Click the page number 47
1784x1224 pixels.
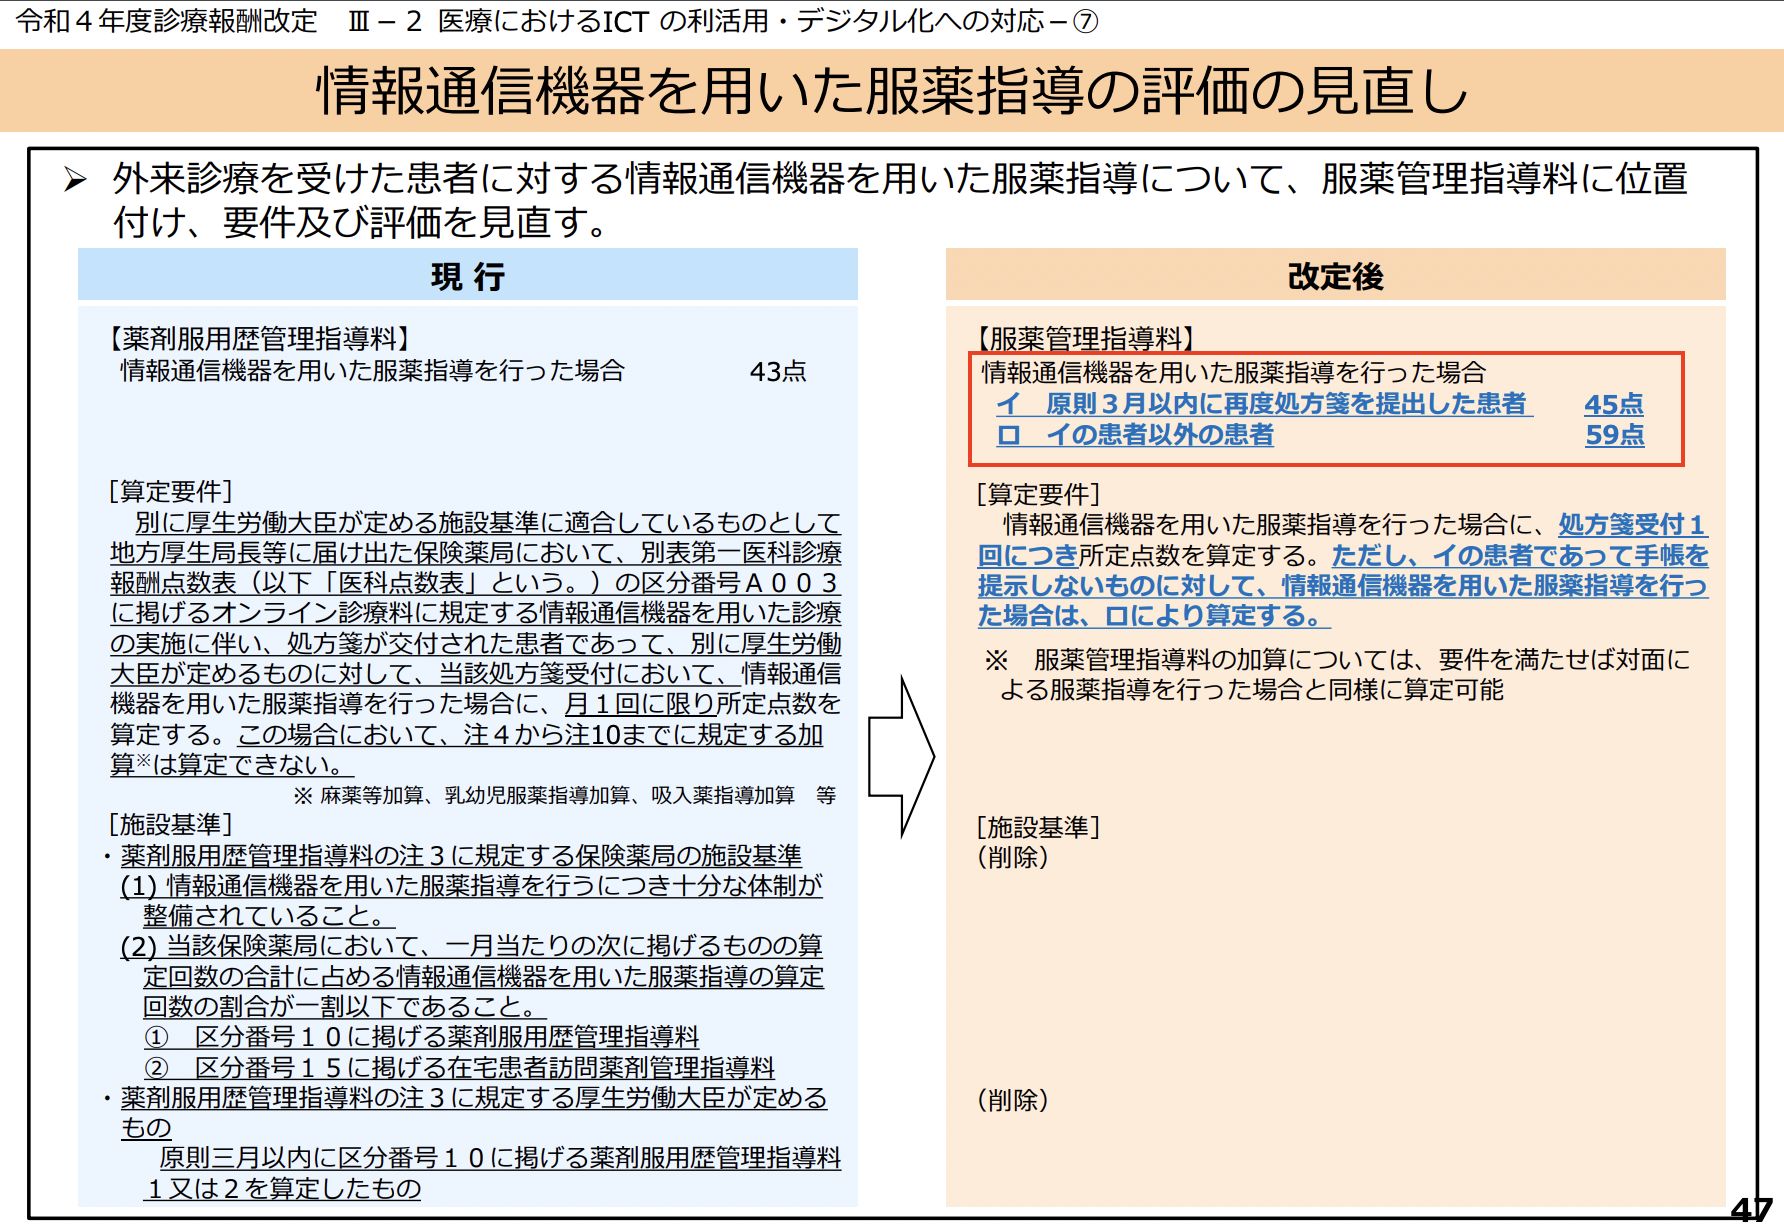pyautogui.click(x=1752, y=1209)
